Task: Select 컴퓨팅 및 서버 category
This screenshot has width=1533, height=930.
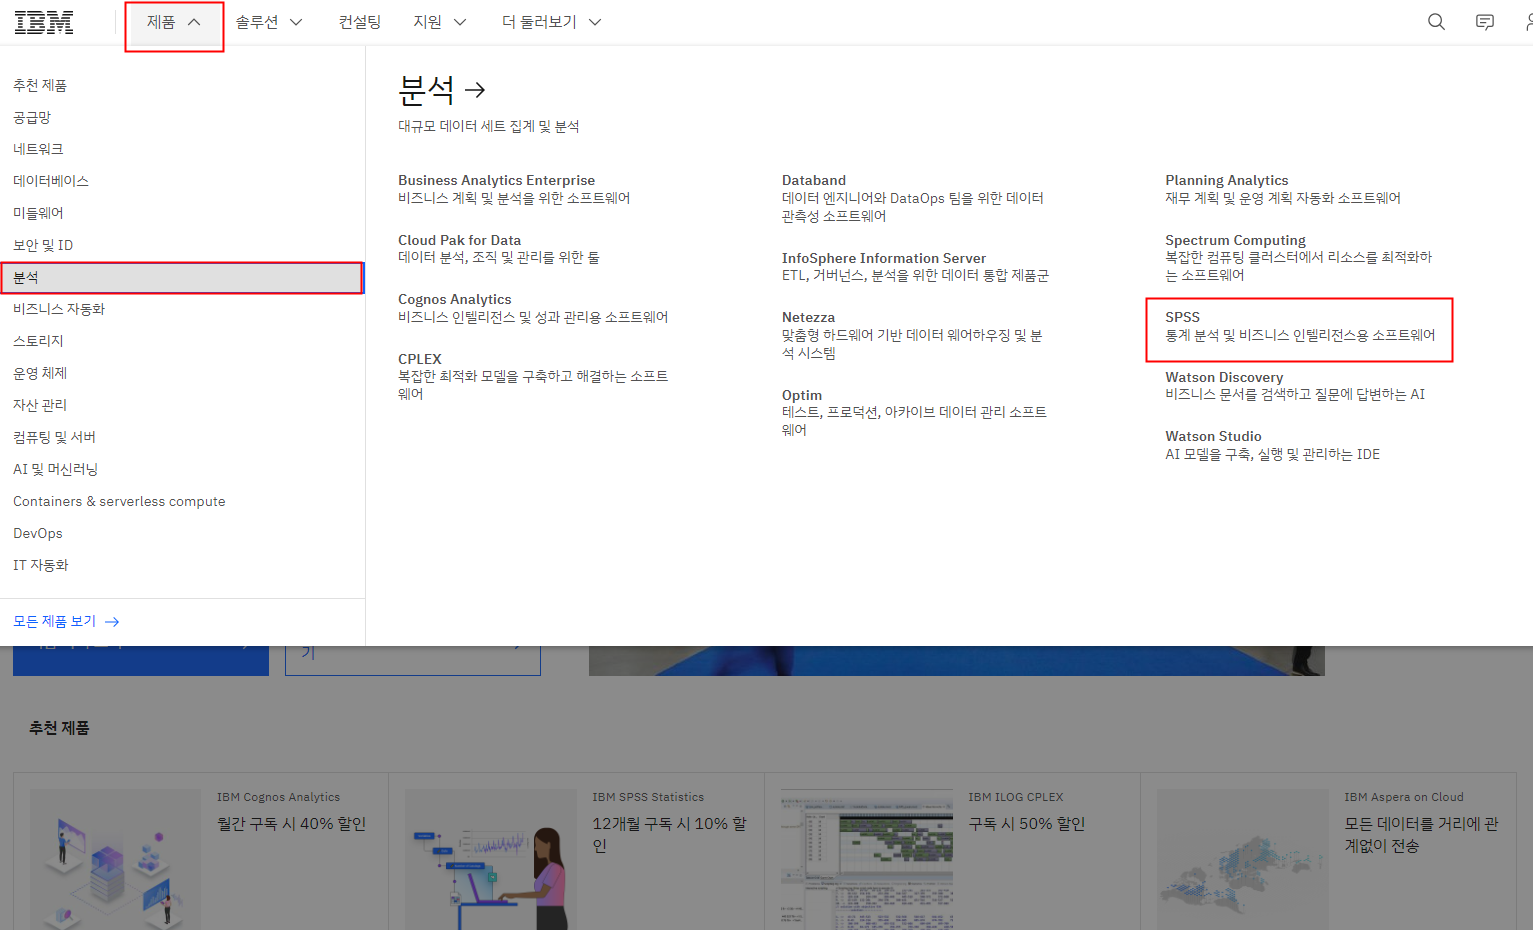Action: [x=55, y=437]
